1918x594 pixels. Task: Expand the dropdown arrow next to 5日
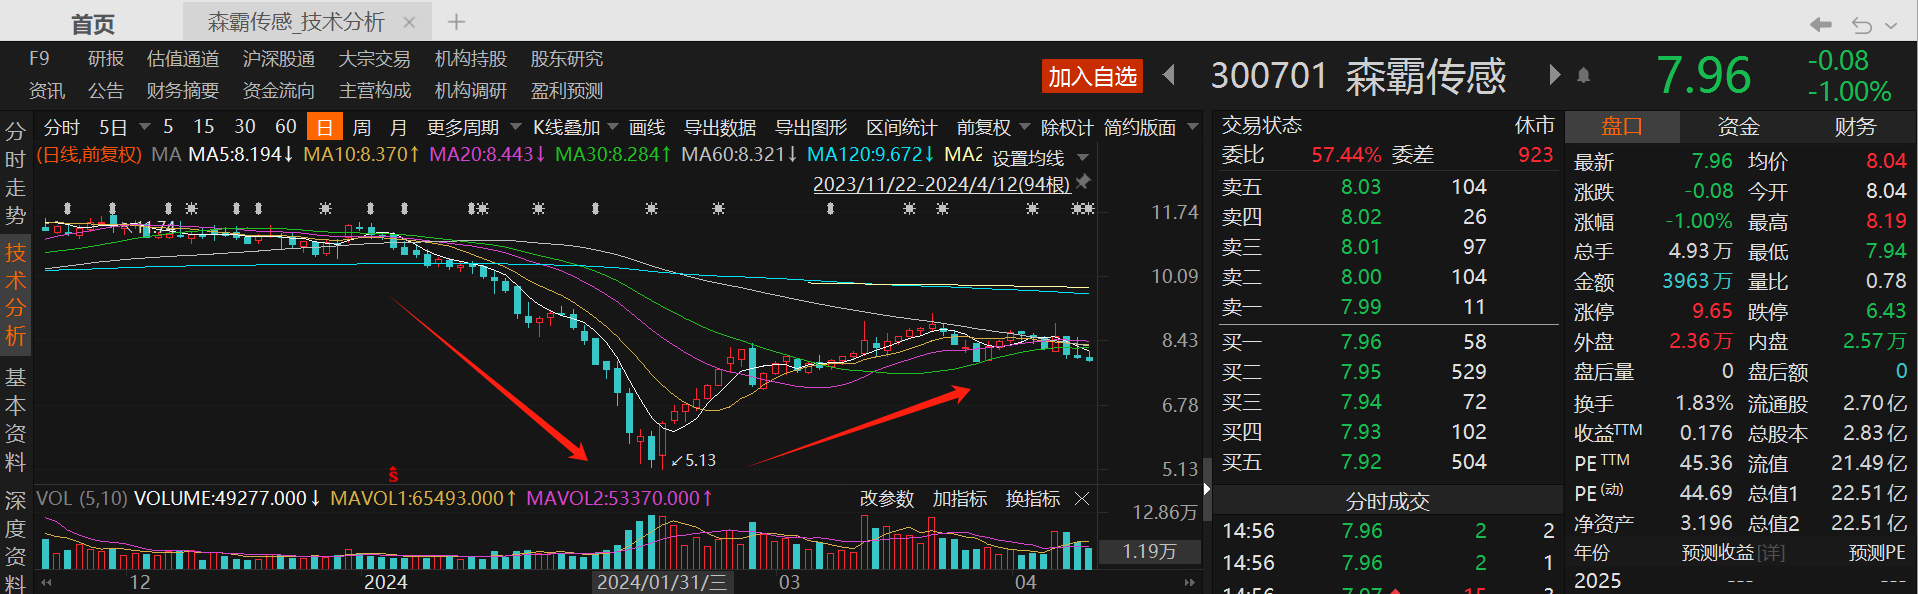click(145, 127)
